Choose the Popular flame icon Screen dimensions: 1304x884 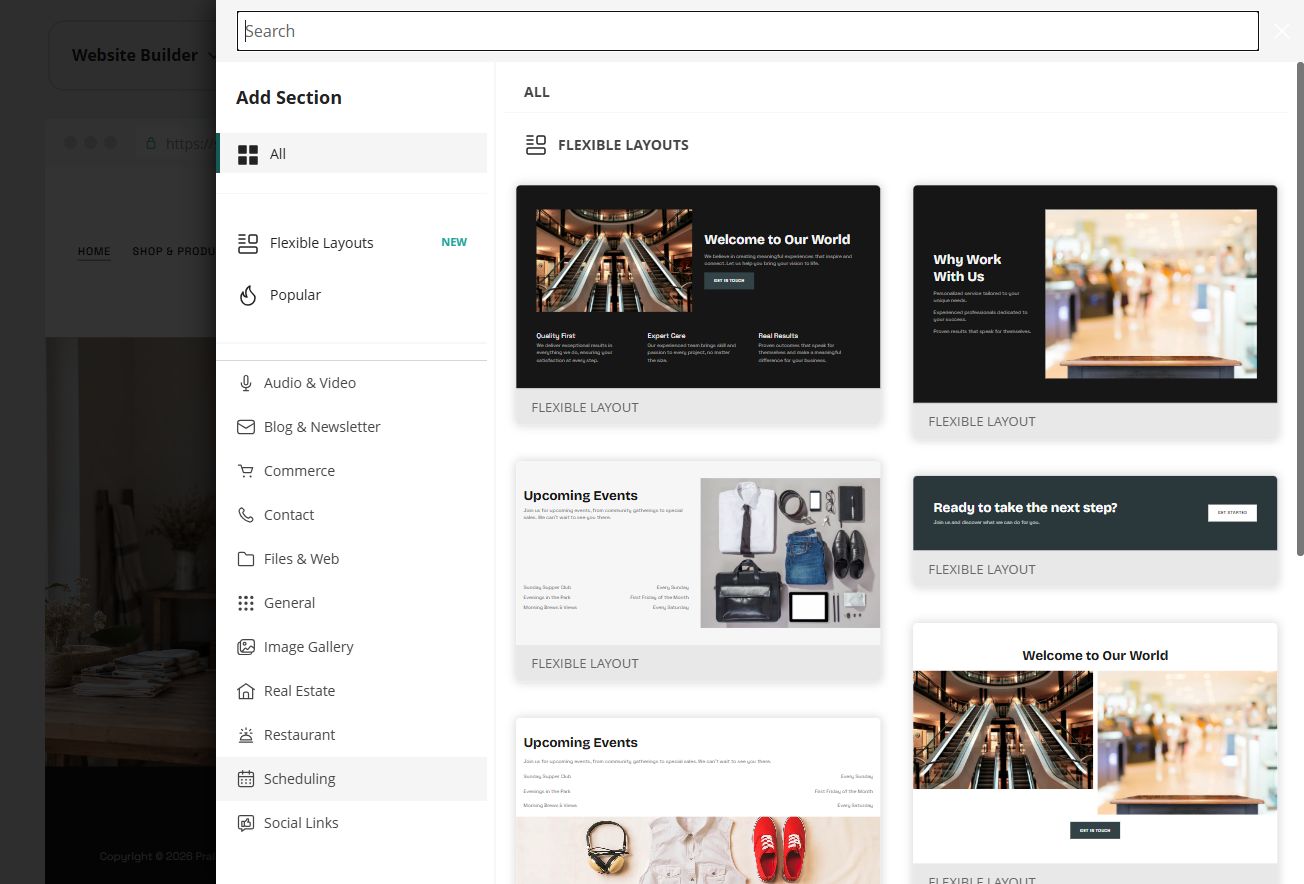click(248, 295)
